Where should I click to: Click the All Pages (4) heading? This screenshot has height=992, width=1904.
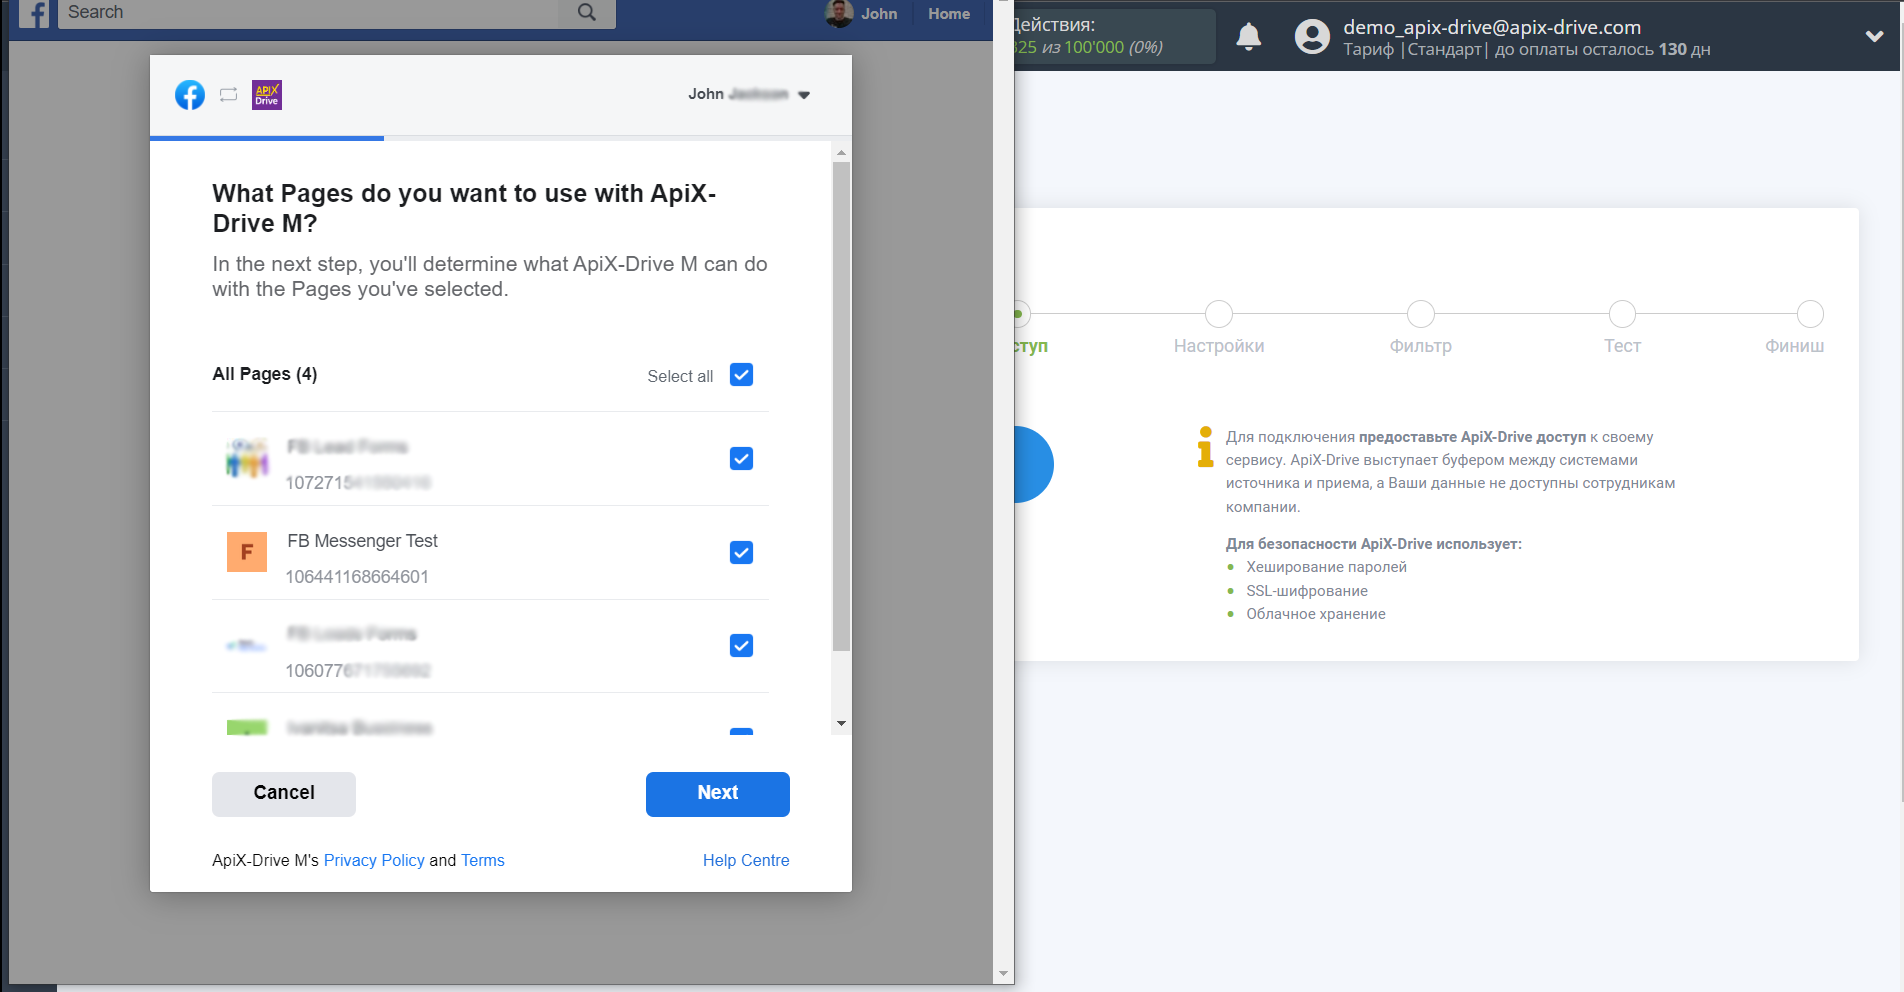(265, 374)
